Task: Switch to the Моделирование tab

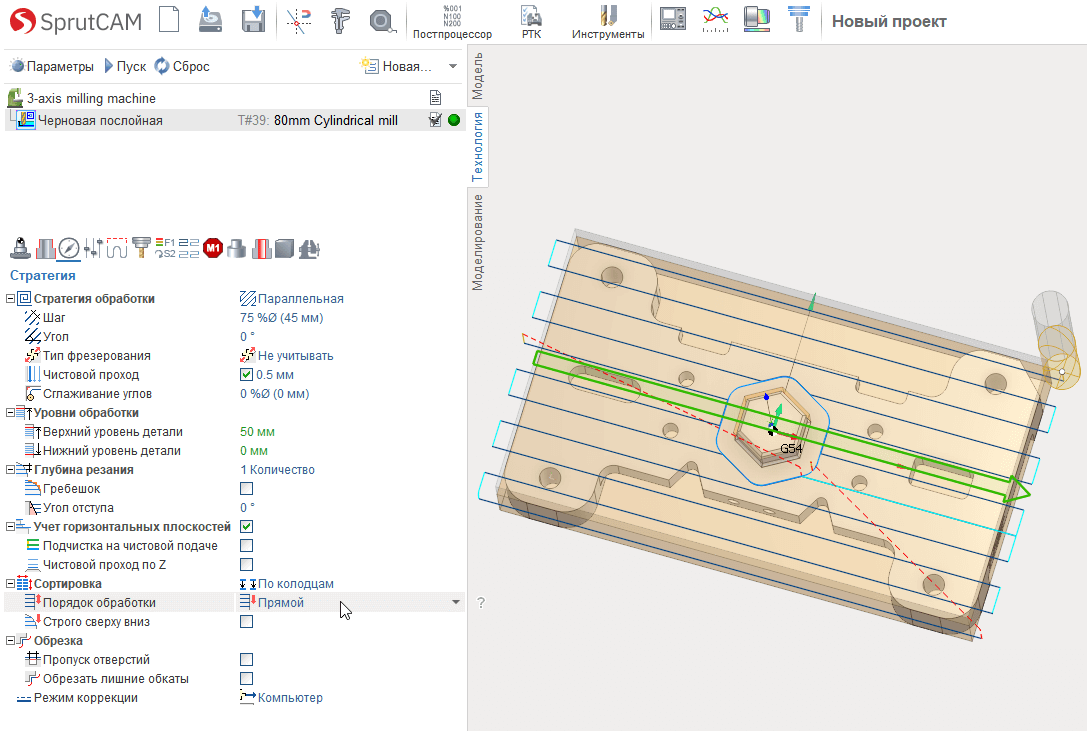Action: pos(478,241)
